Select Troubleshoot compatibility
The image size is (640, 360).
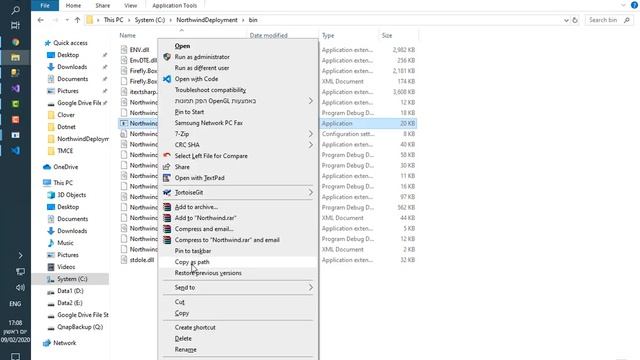point(210,90)
